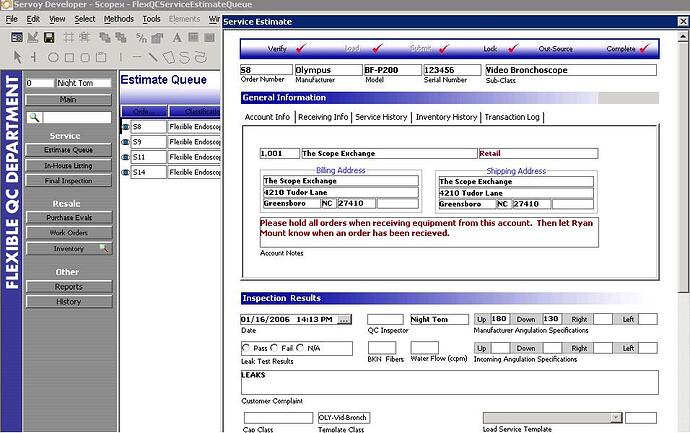Open the Edit menu

point(33,19)
